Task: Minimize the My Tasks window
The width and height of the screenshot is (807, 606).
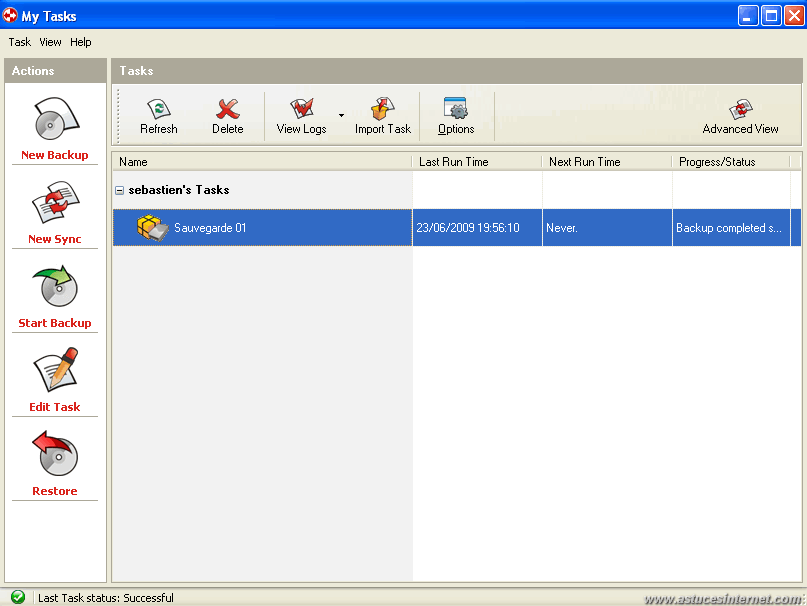Action: pos(748,15)
